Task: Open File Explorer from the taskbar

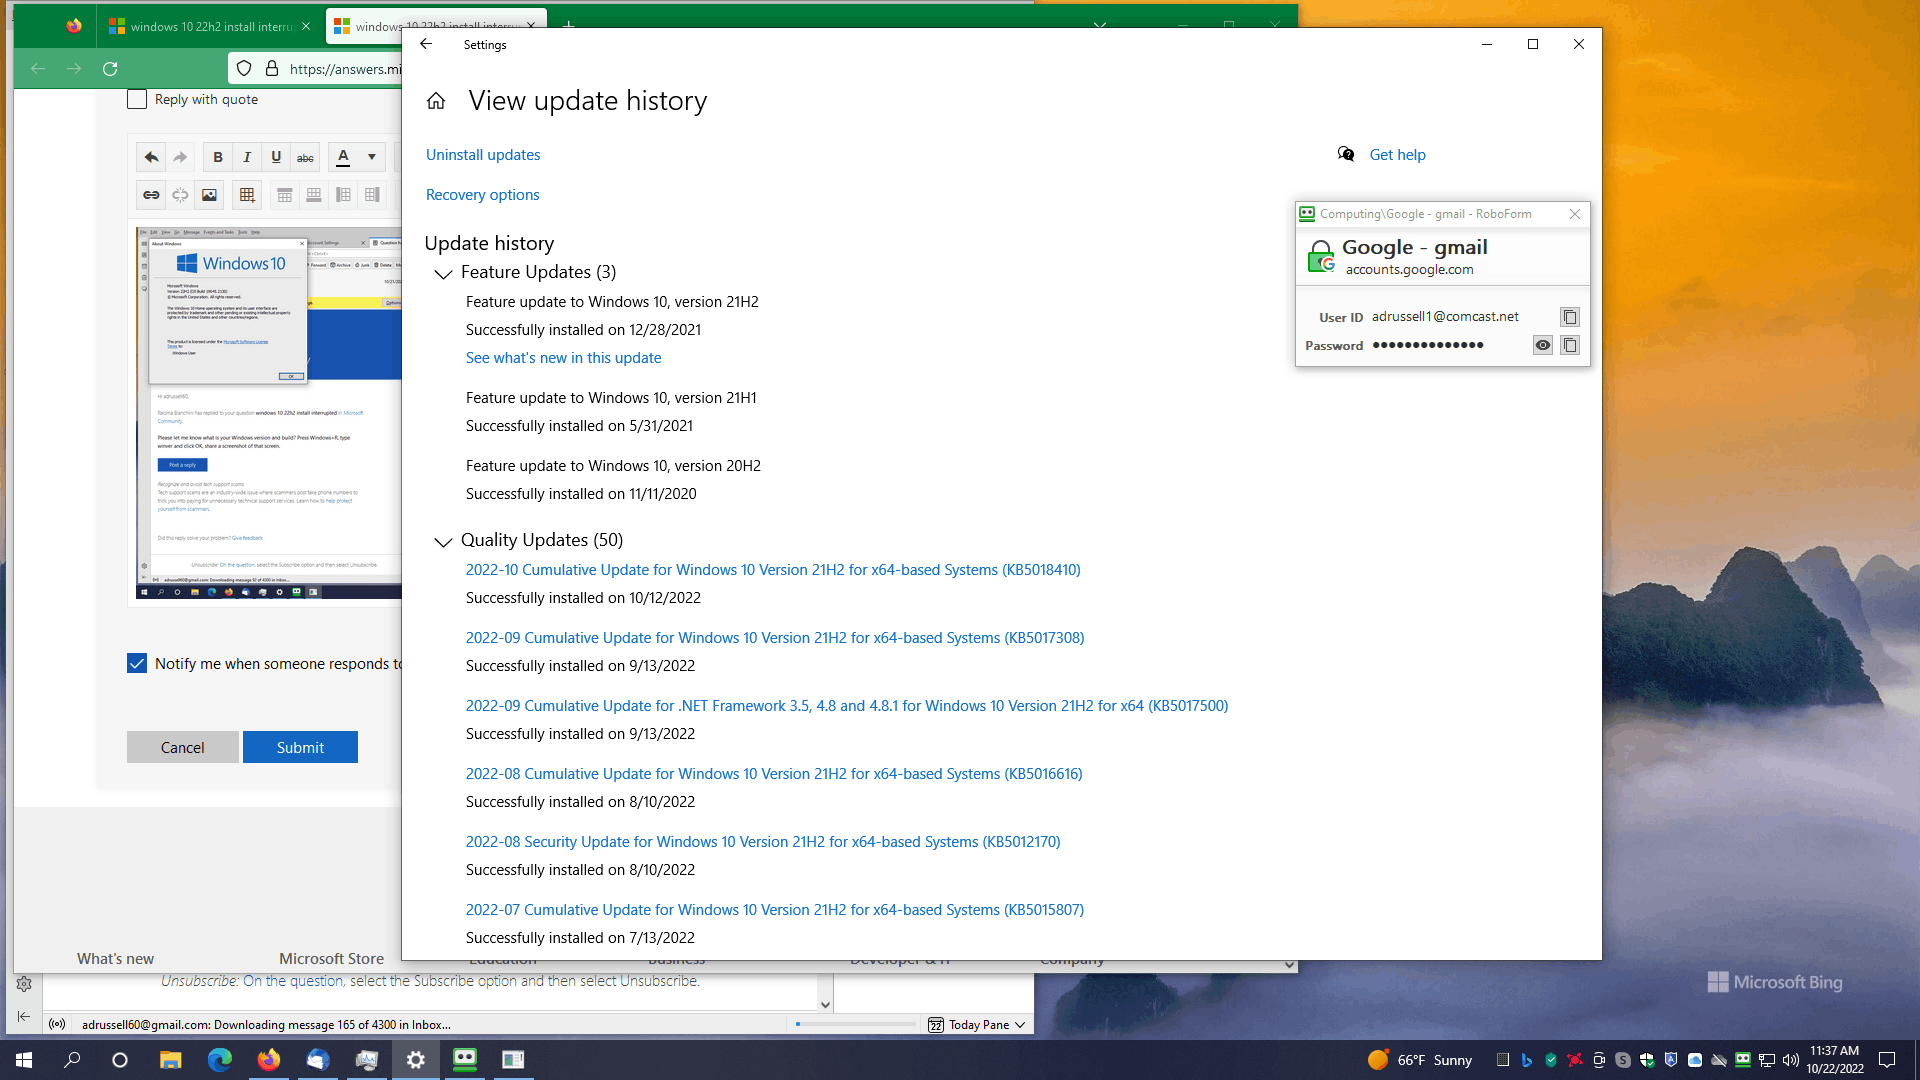Action: pos(171,1060)
